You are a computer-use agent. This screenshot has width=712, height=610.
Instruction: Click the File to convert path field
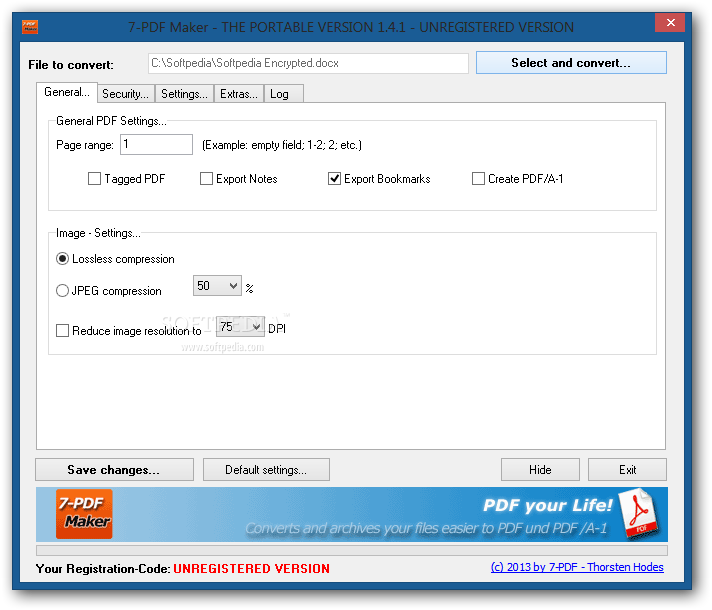(308, 63)
